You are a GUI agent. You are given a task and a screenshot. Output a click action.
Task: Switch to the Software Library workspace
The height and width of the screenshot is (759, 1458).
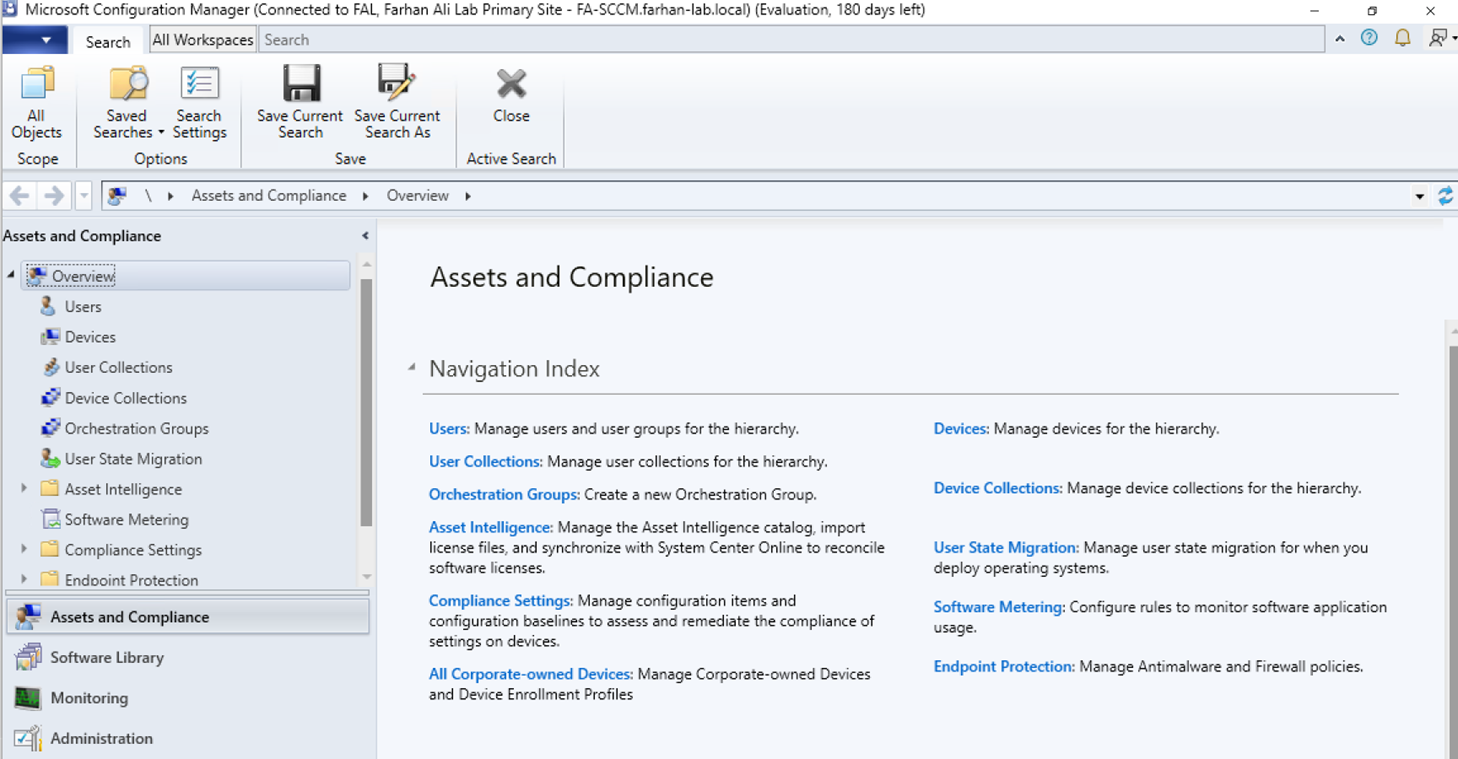pyautogui.click(x=107, y=657)
